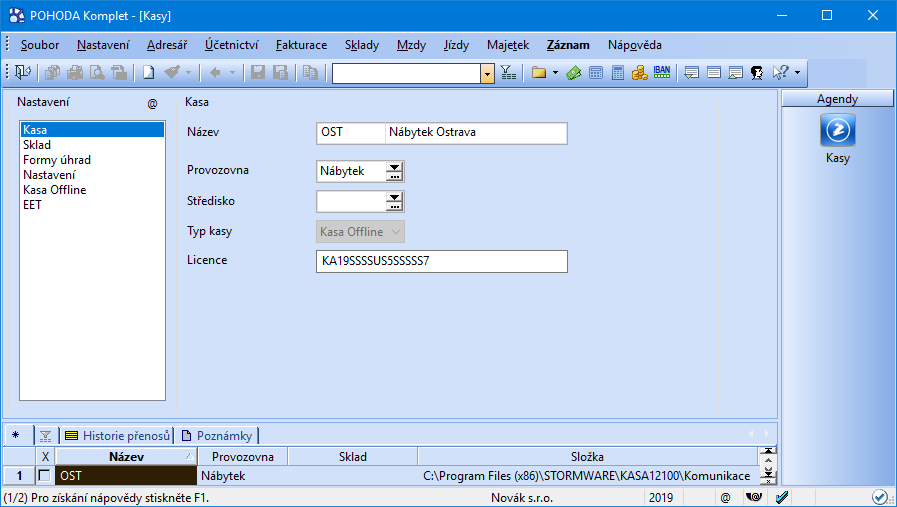Sort by the Název column header
The width and height of the screenshot is (897, 507).
[x=126, y=457]
